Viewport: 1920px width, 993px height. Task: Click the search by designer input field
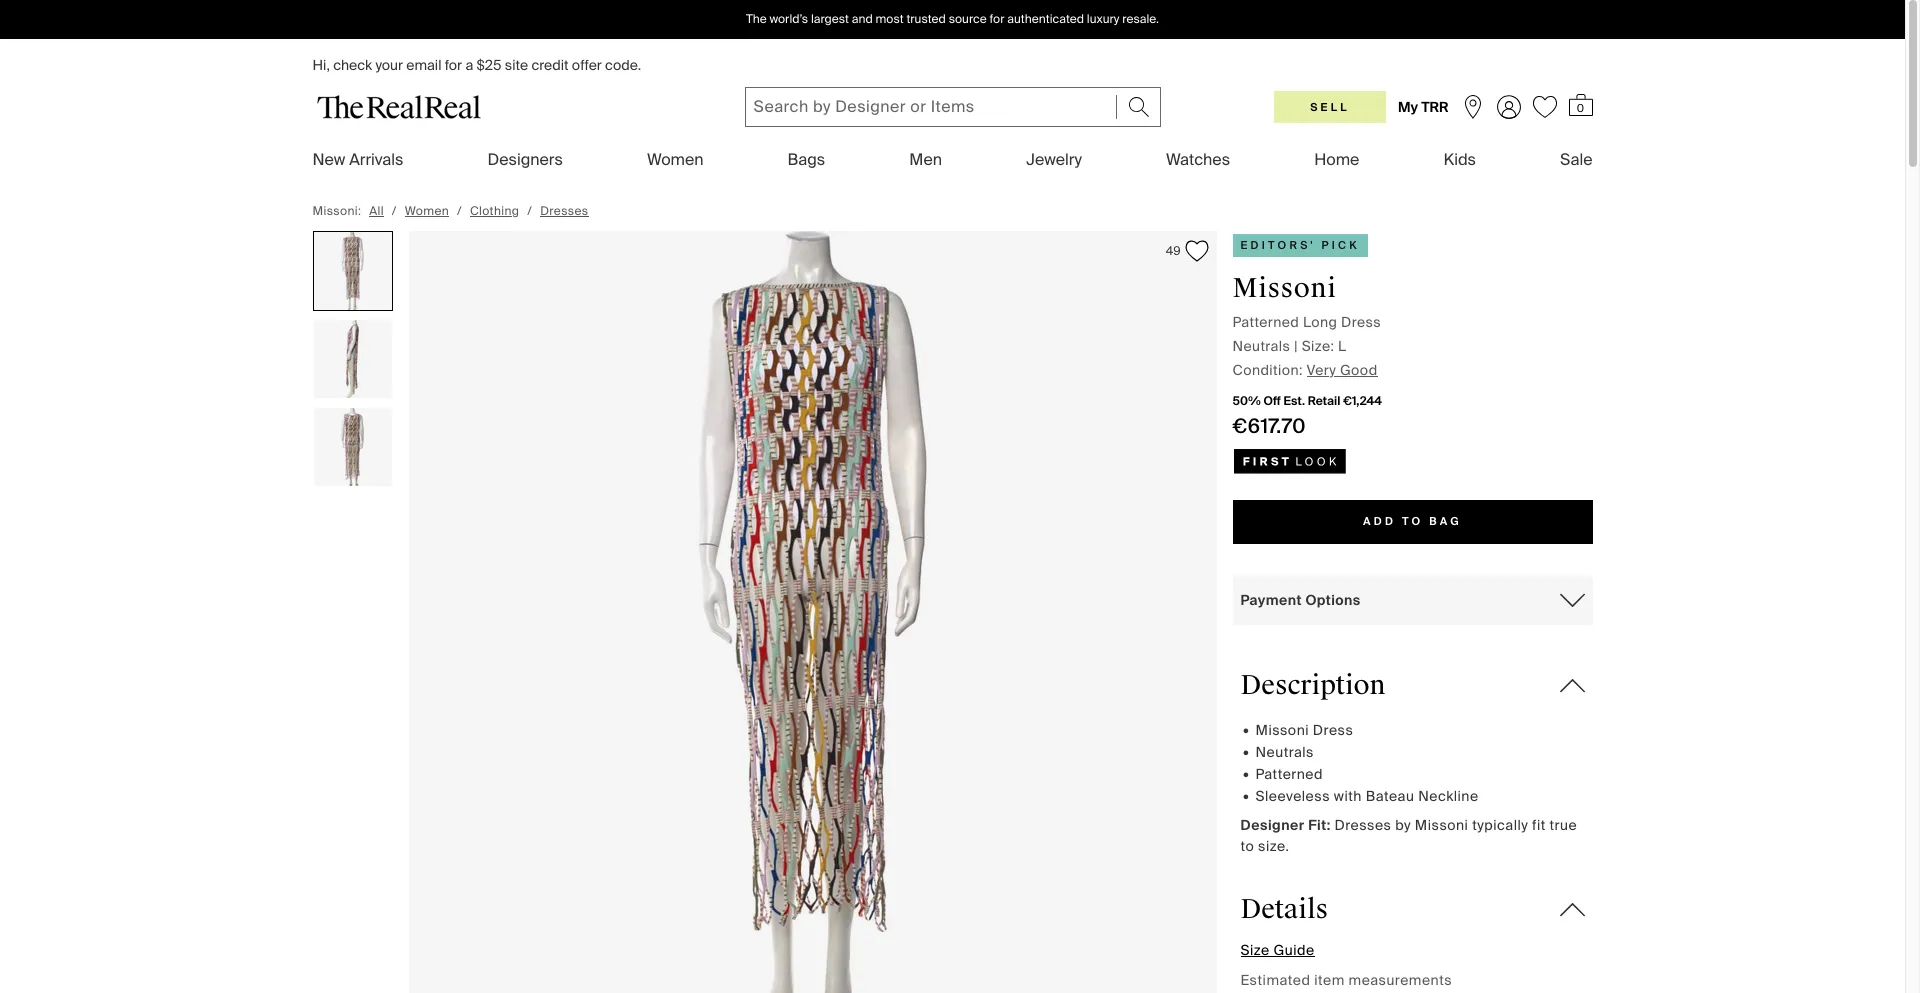click(930, 107)
